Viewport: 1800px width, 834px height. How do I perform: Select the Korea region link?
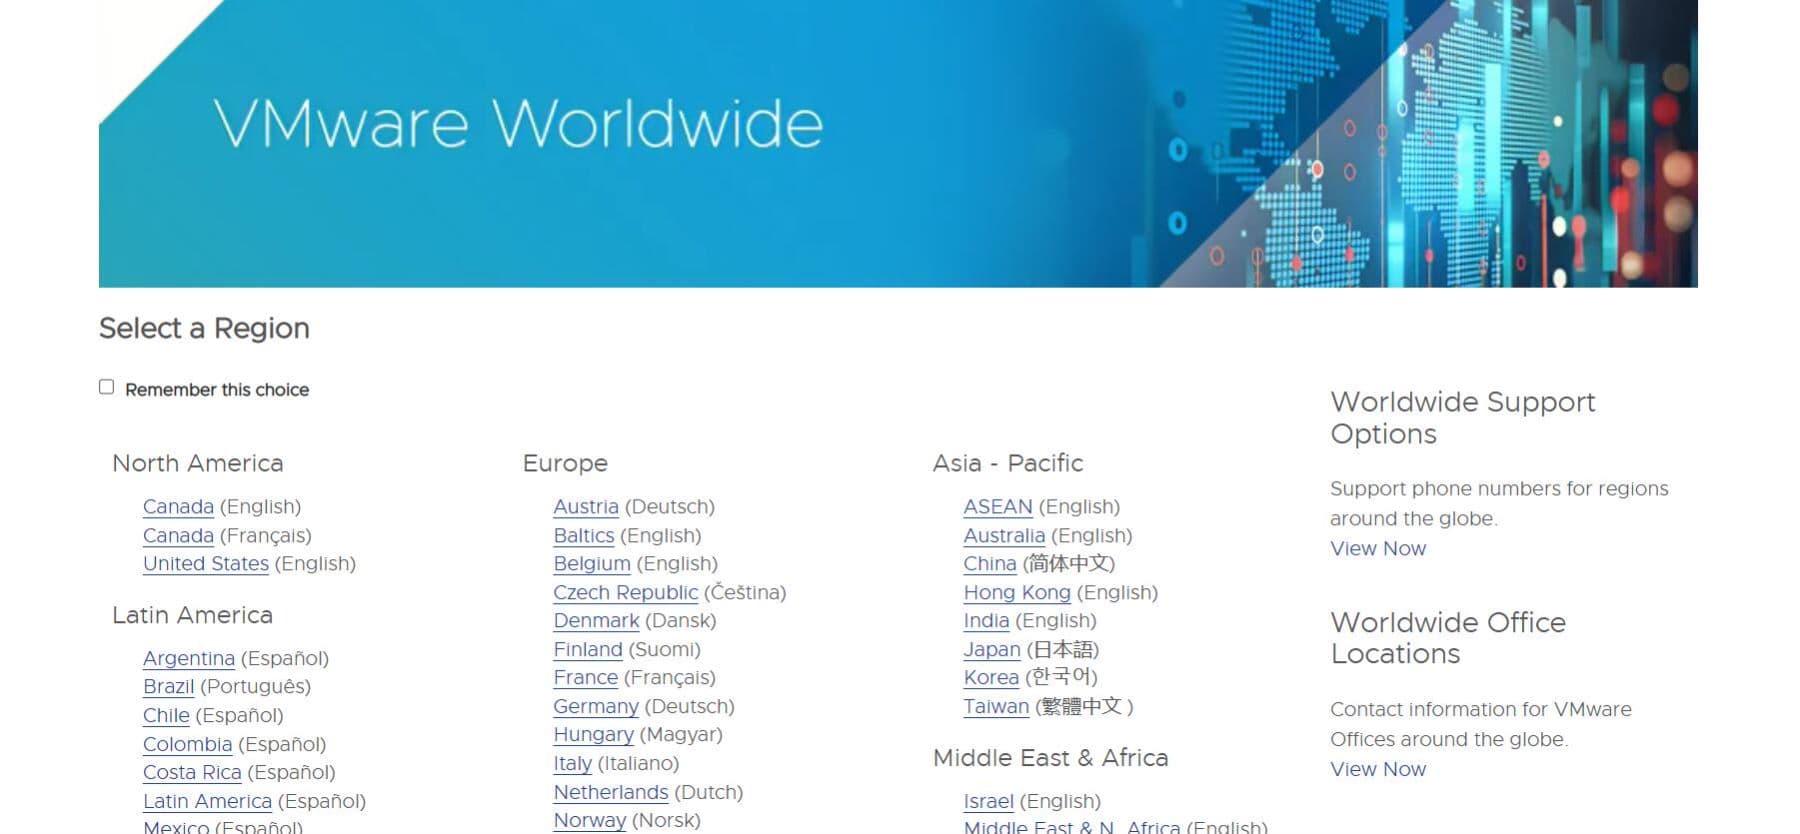990,678
